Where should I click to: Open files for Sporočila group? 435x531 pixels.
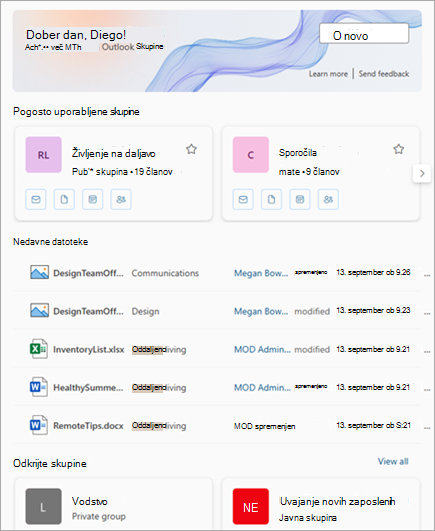point(271,199)
